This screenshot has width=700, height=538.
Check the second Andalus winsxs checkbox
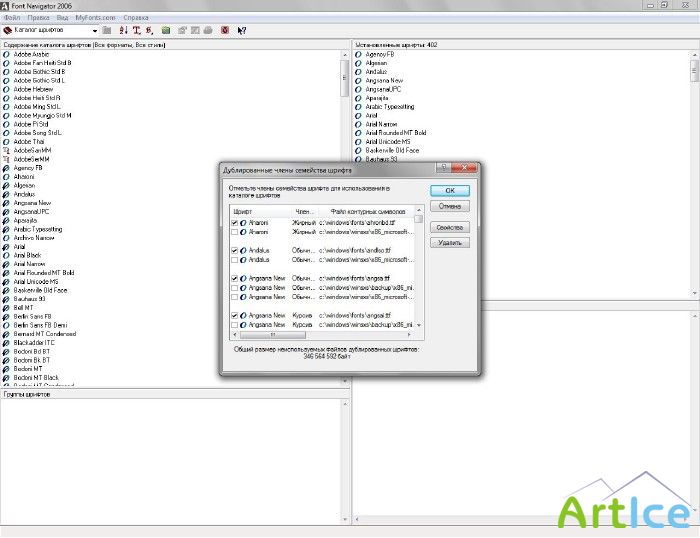(x=235, y=259)
